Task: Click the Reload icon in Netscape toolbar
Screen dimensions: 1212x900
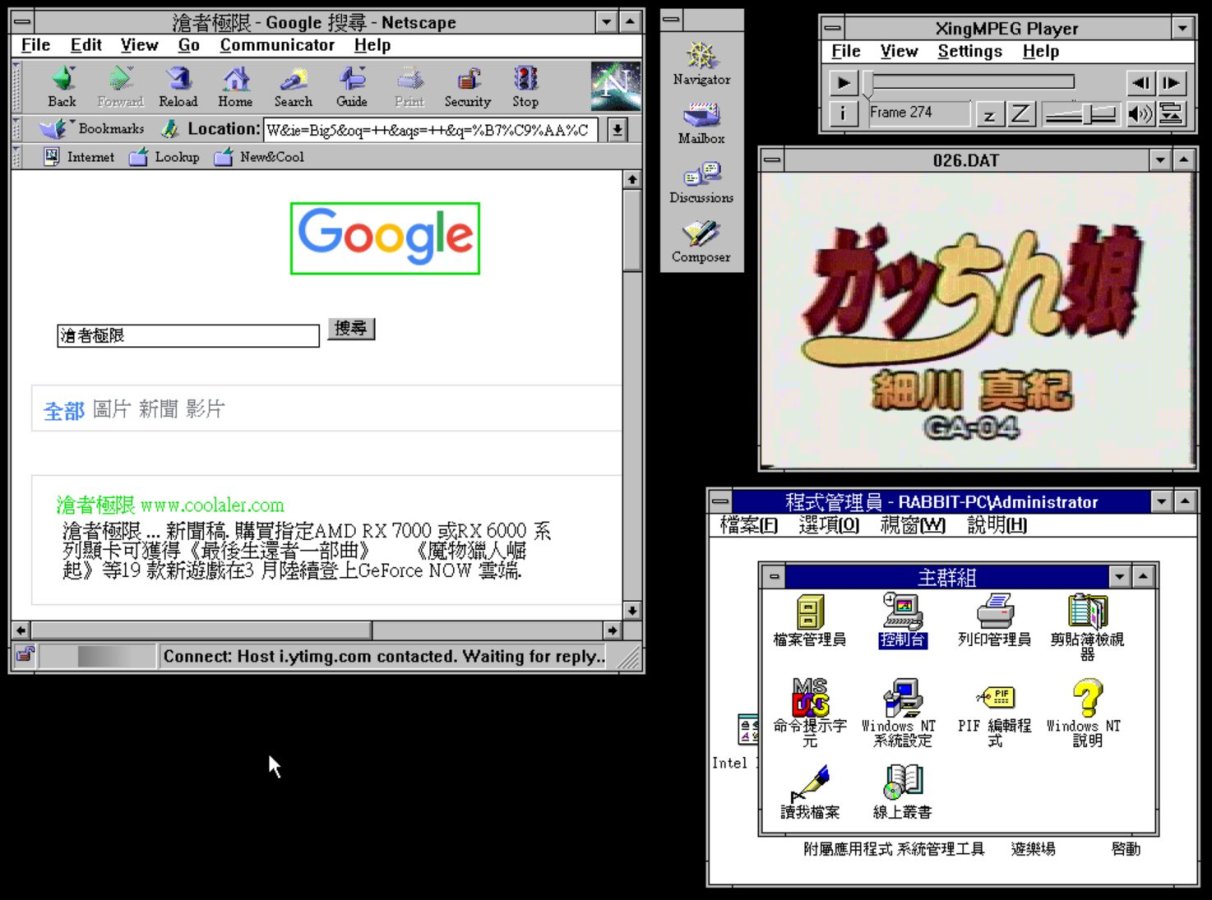Action: tap(178, 86)
